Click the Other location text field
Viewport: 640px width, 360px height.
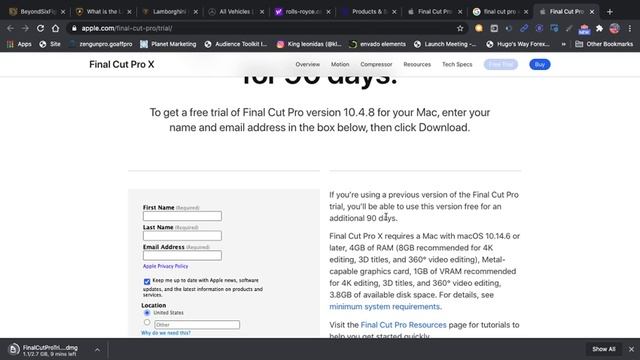tap(197, 325)
